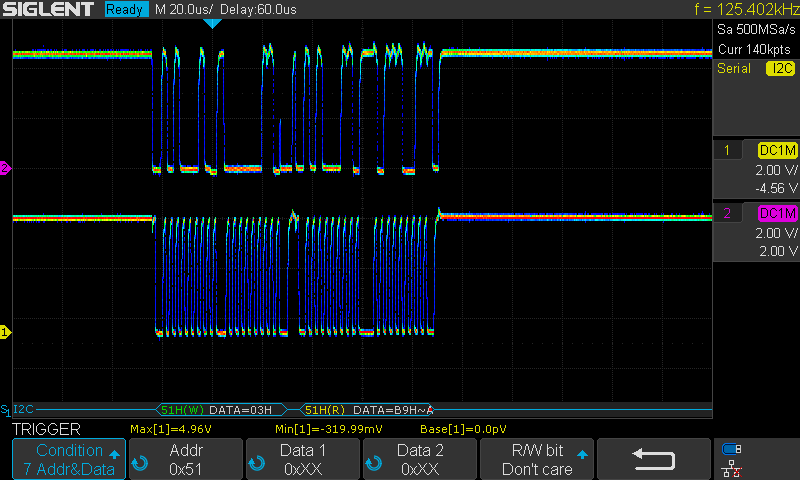The image size is (800, 480).
Task: Click the Delay:60.0us readout
Action: coord(258,9)
